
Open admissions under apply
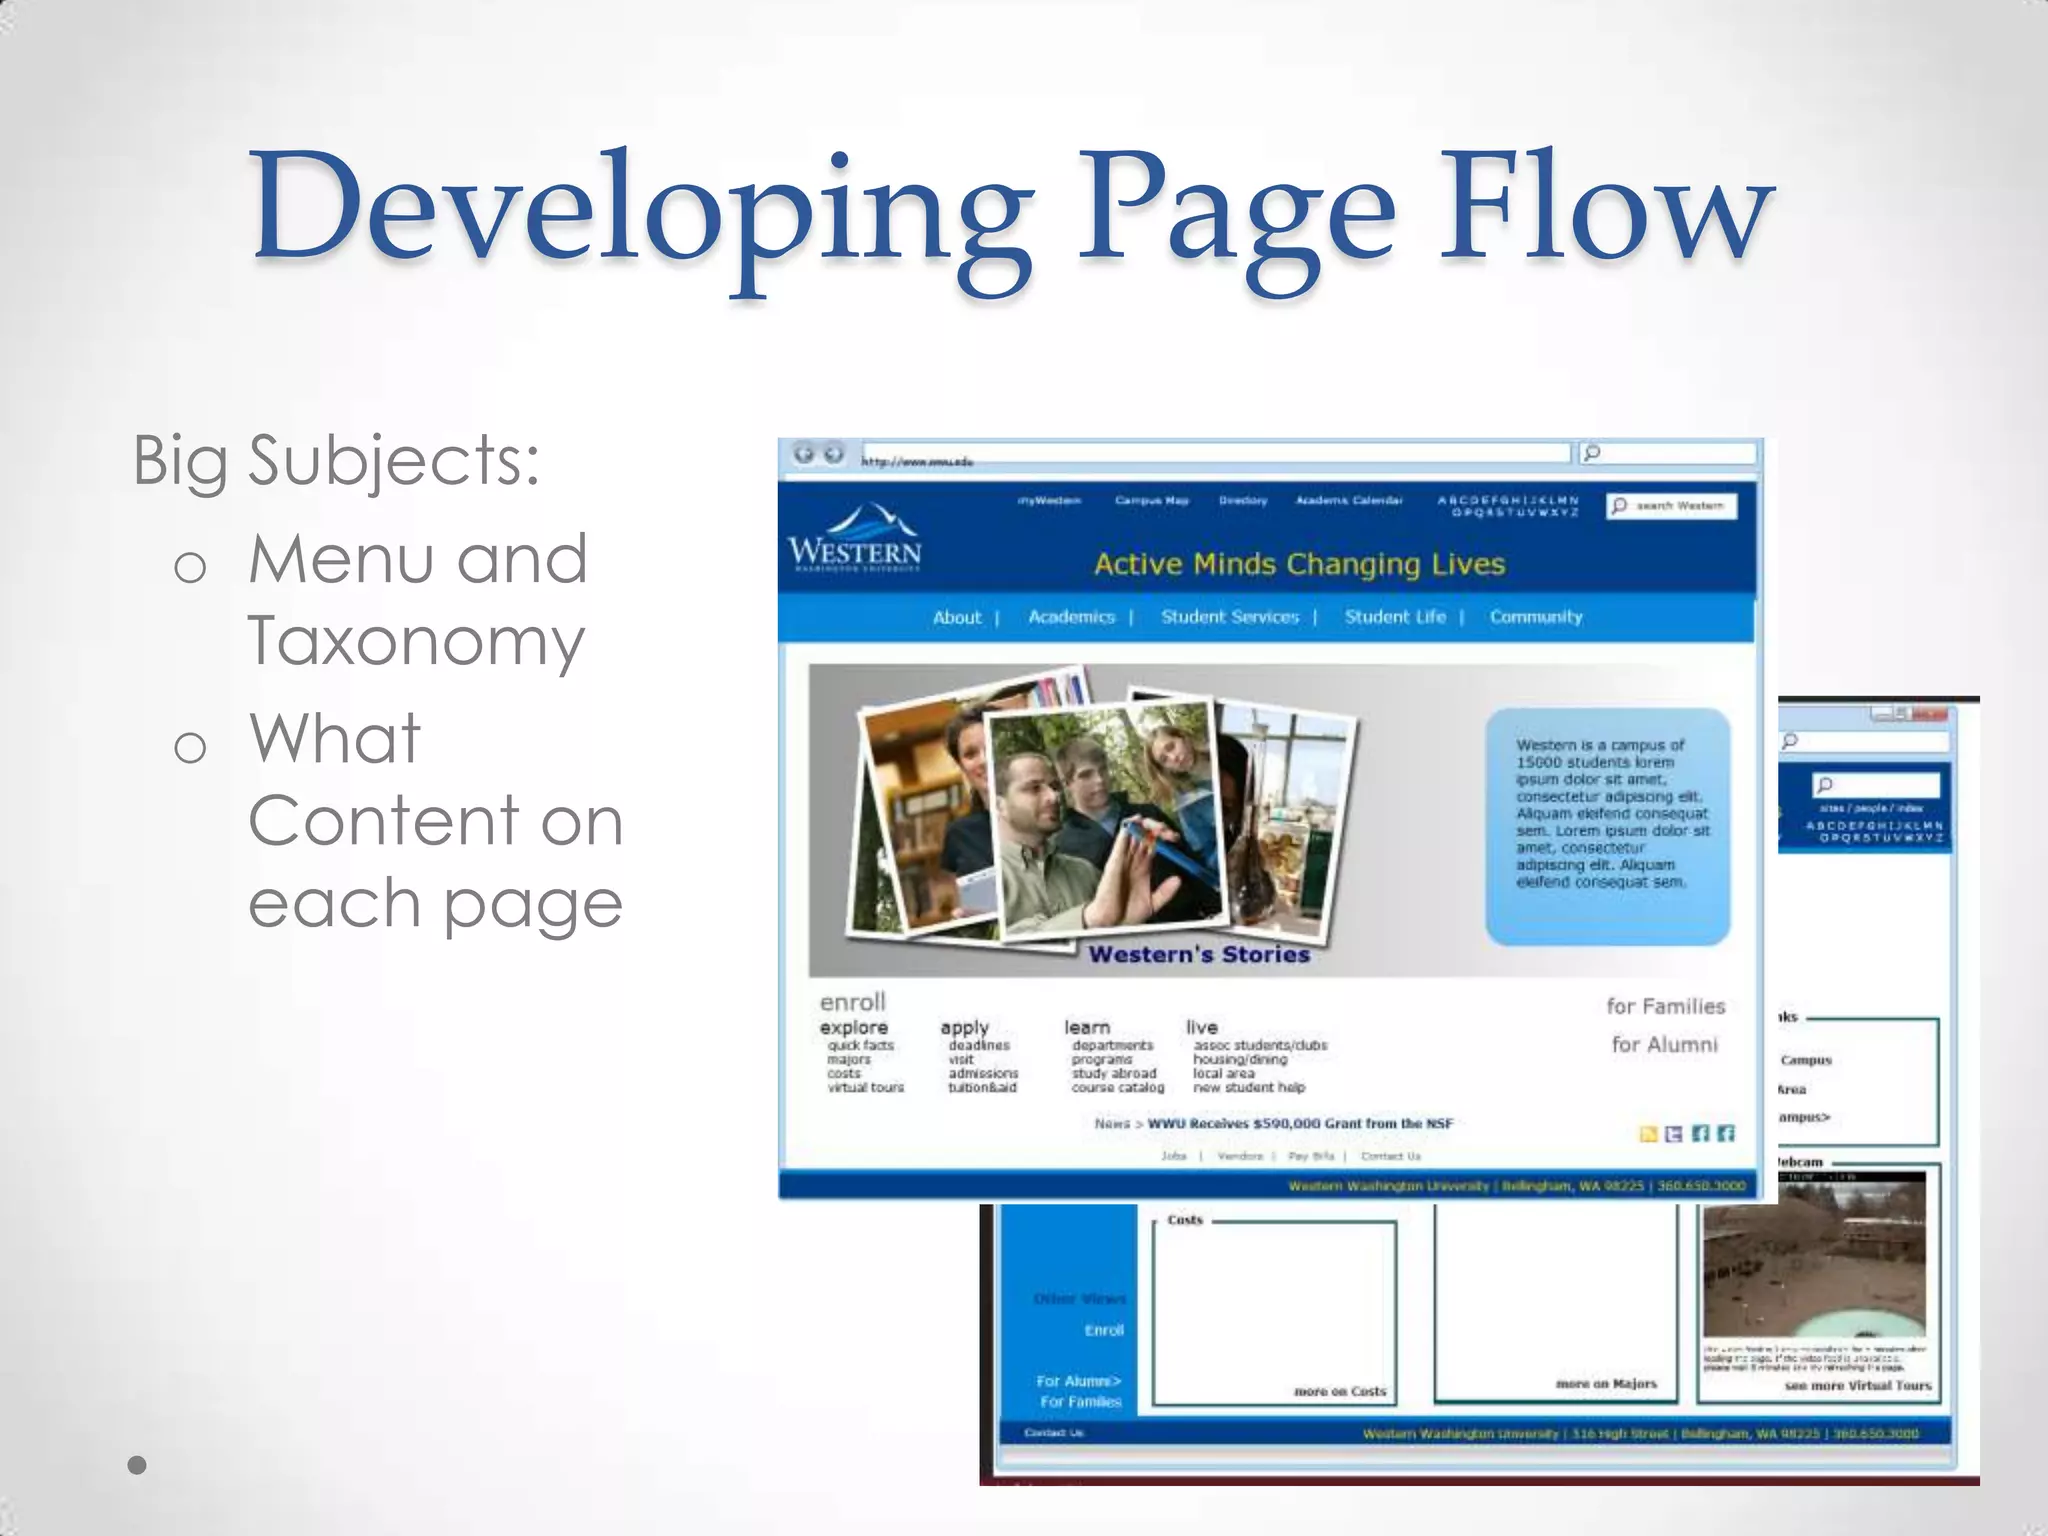tap(983, 1073)
